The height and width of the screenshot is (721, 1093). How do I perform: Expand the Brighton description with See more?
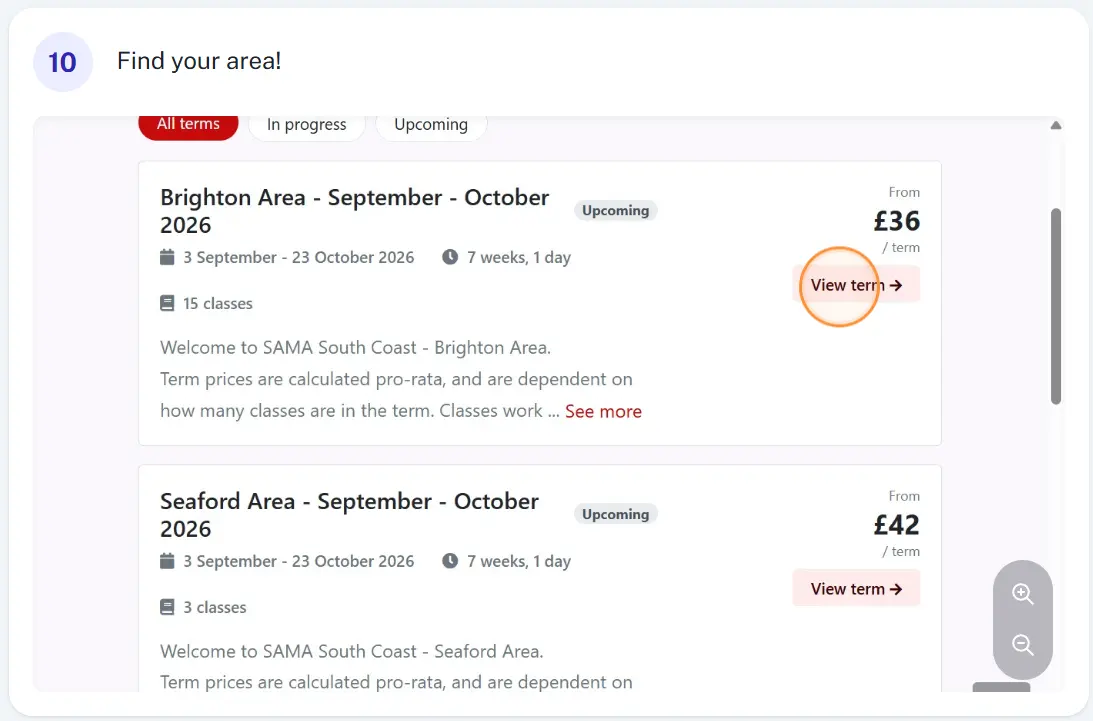click(603, 411)
